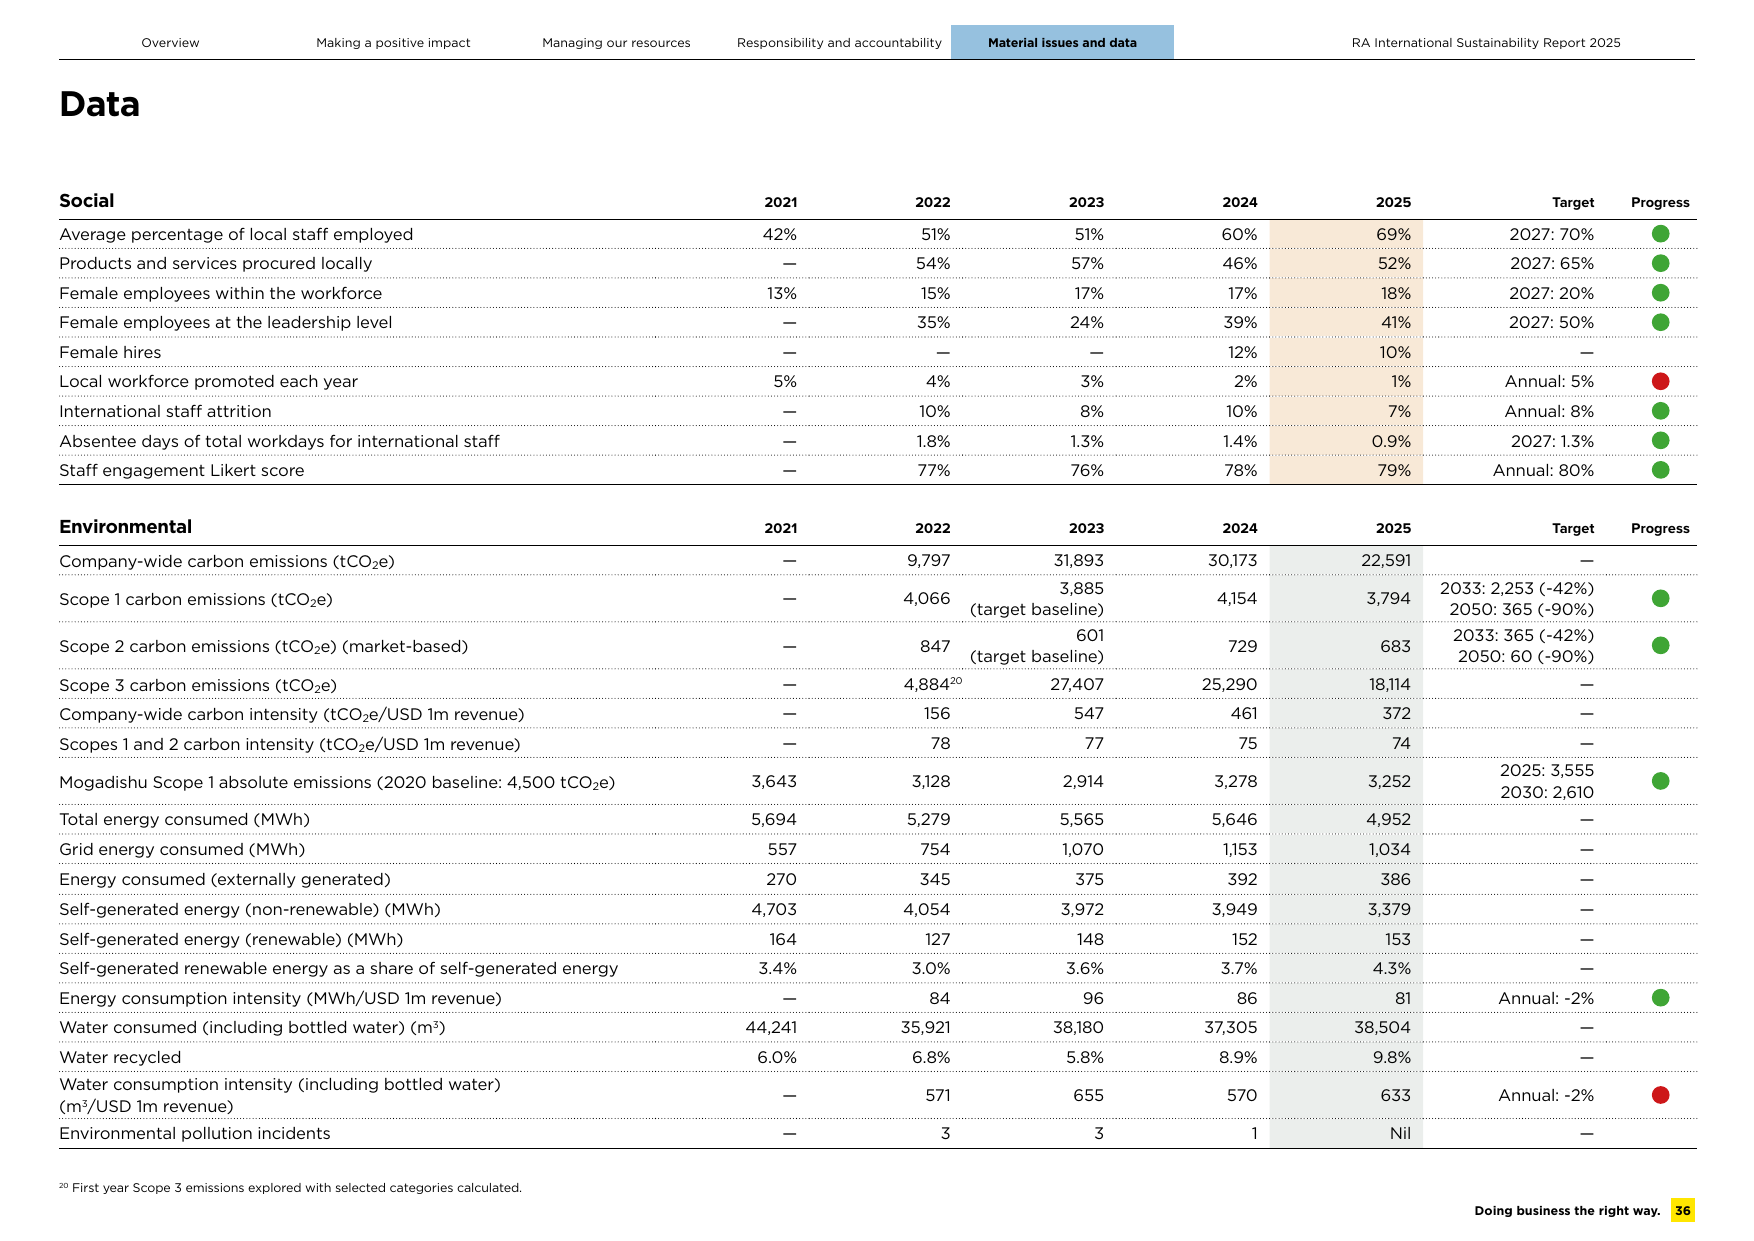Click the yellow page number 36 badge
Screen dimensions: 1754x1241
(1683, 1210)
